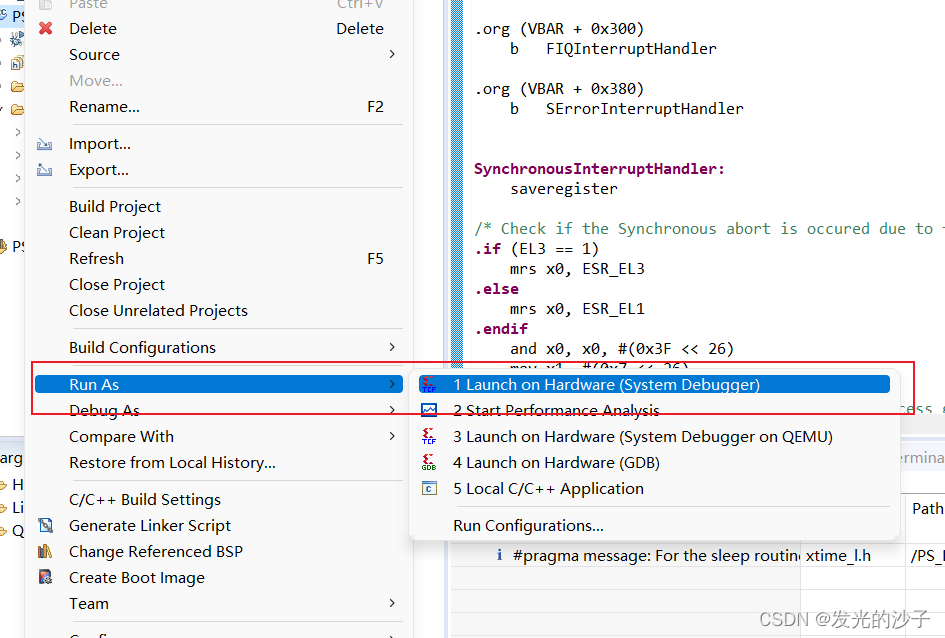Open the Team submenu

tap(219, 603)
